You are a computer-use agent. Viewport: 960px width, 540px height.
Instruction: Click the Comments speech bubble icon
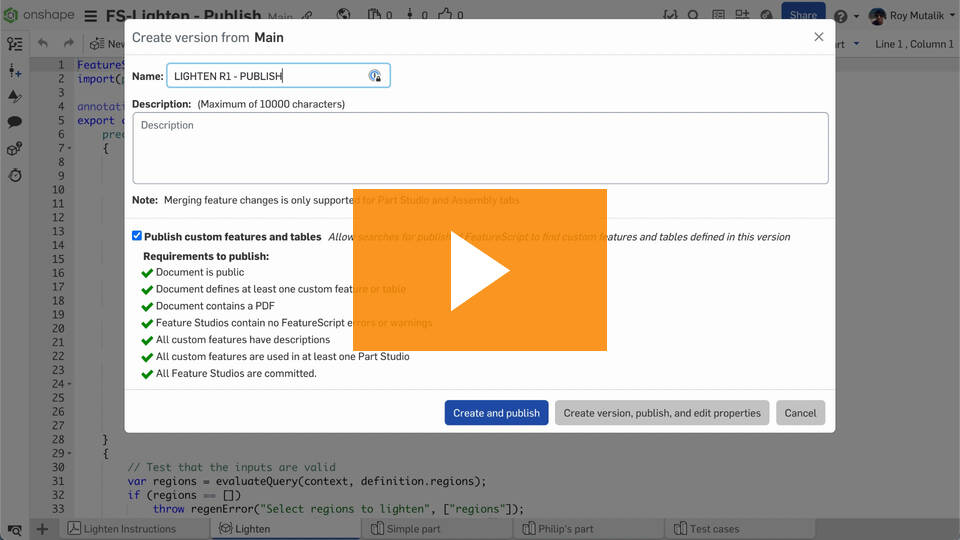pyautogui.click(x=15, y=122)
